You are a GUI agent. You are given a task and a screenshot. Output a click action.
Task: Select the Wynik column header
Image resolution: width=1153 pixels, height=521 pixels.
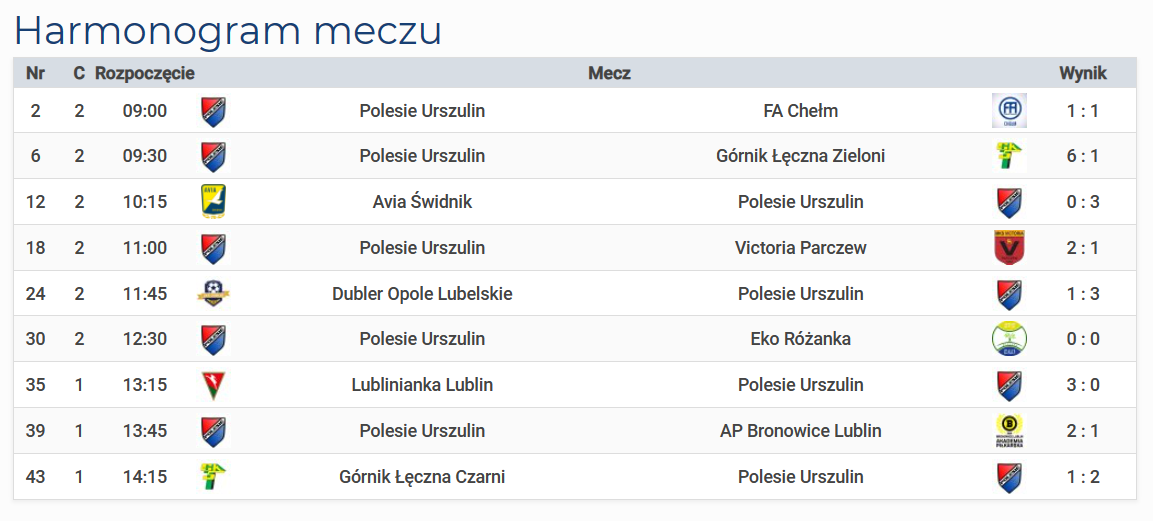(x=1082, y=73)
